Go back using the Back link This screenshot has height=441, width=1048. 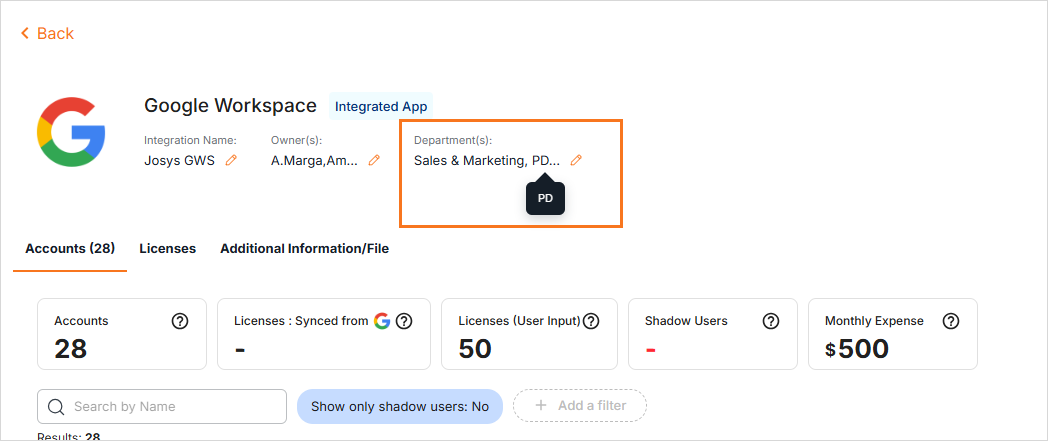(x=47, y=33)
